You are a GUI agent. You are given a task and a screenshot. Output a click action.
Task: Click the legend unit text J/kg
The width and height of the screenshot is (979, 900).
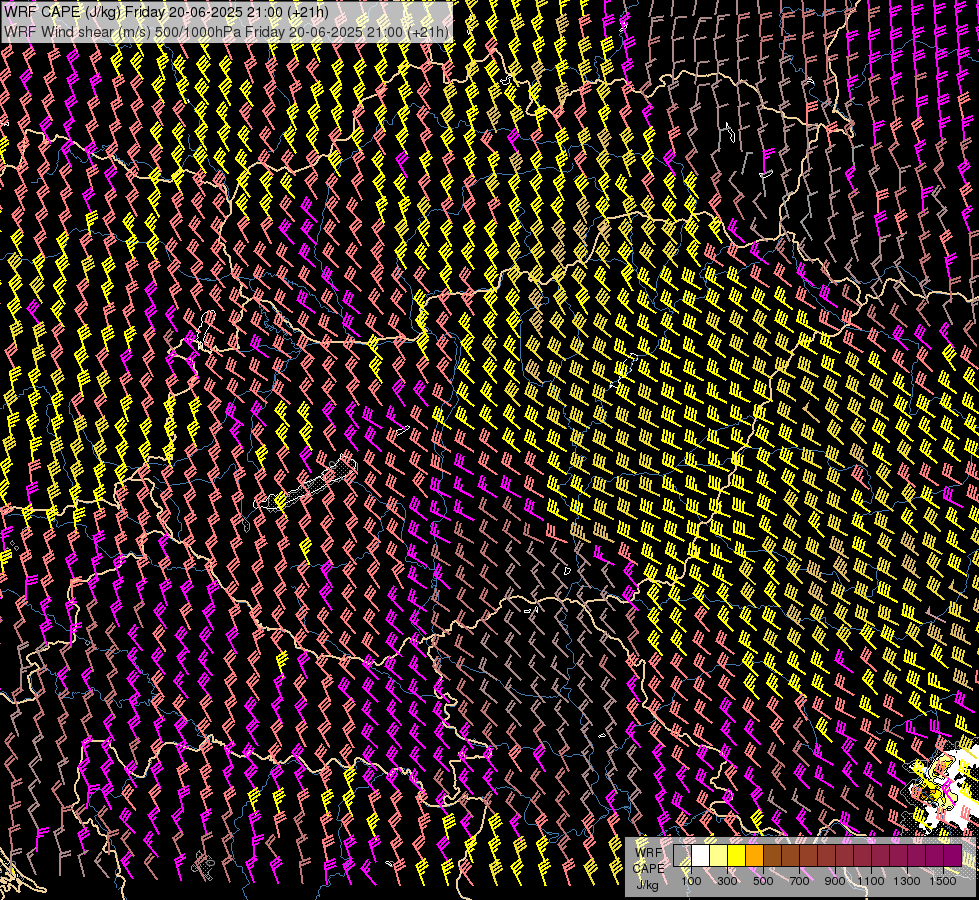[x=647, y=885]
